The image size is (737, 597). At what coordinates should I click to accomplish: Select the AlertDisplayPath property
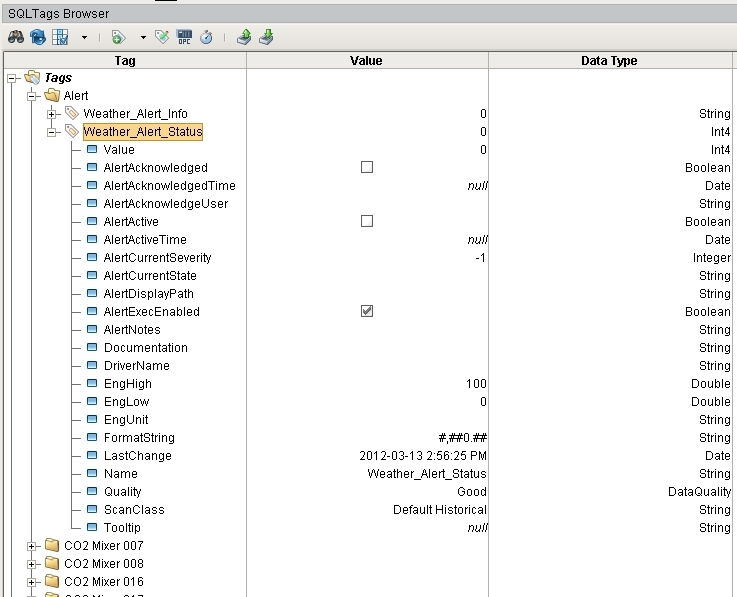coord(149,294)
